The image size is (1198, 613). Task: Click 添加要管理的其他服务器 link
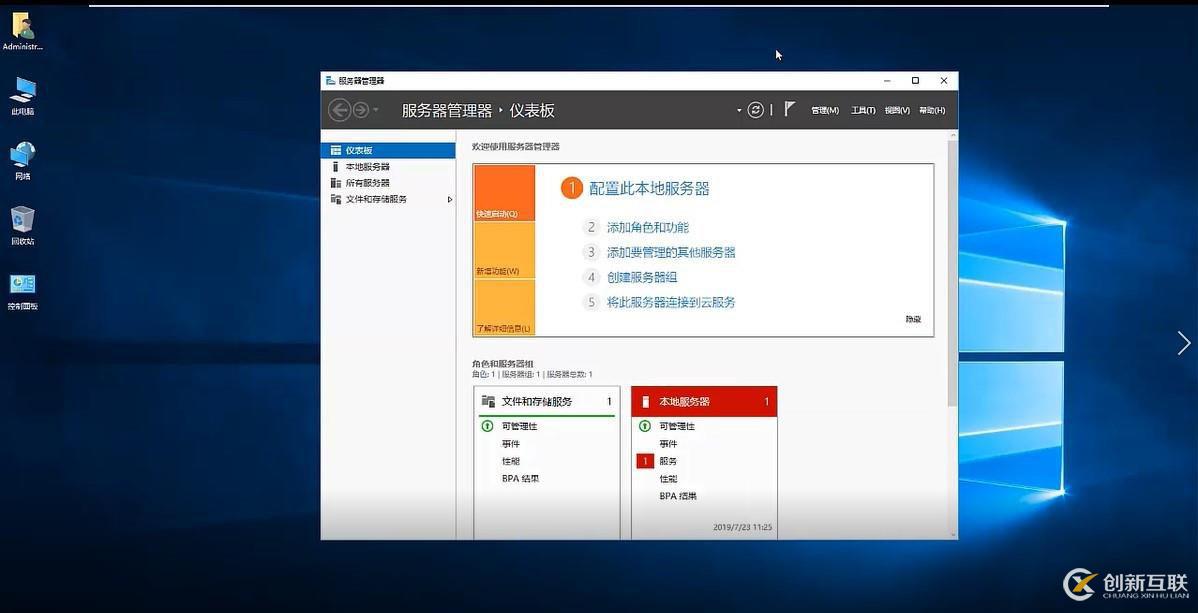(x=671, y=252)
